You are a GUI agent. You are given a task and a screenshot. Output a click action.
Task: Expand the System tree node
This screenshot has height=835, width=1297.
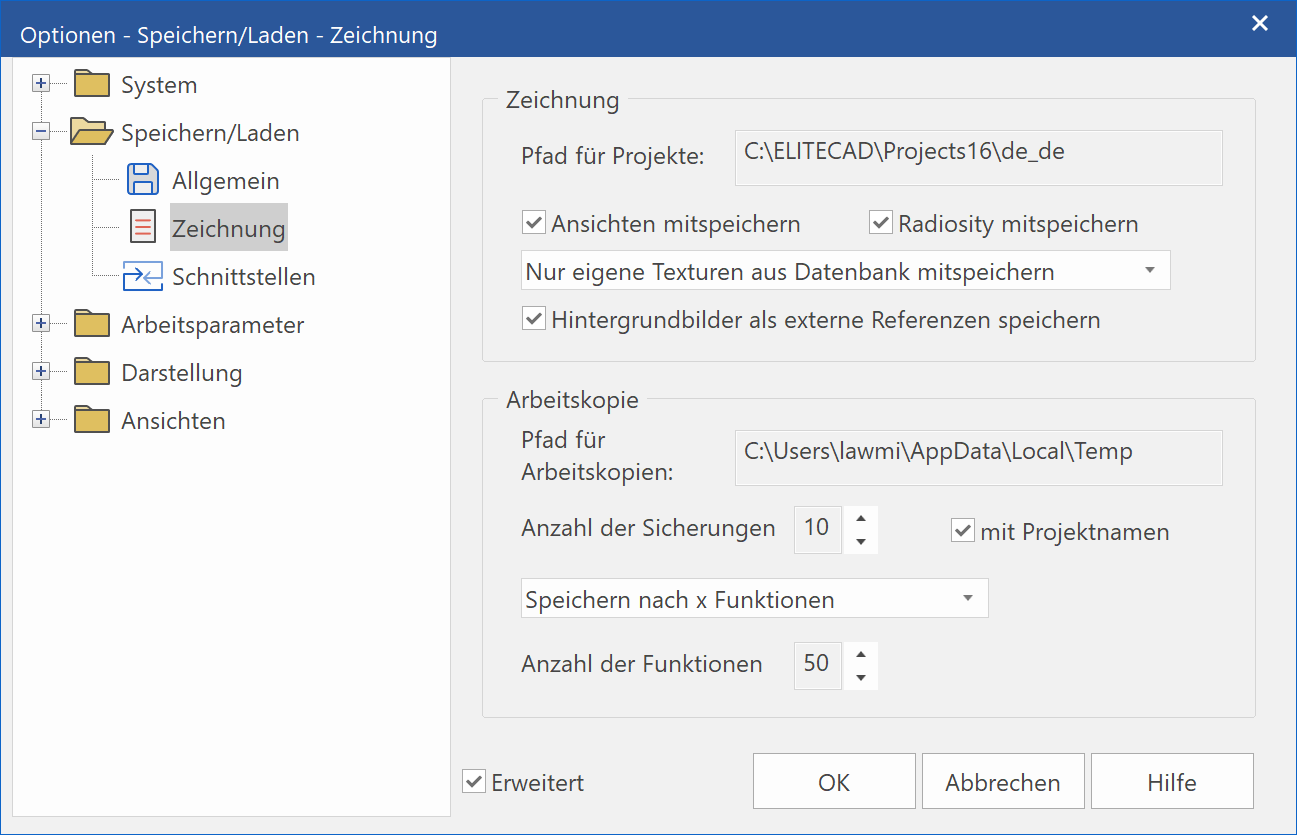[41, 84]
